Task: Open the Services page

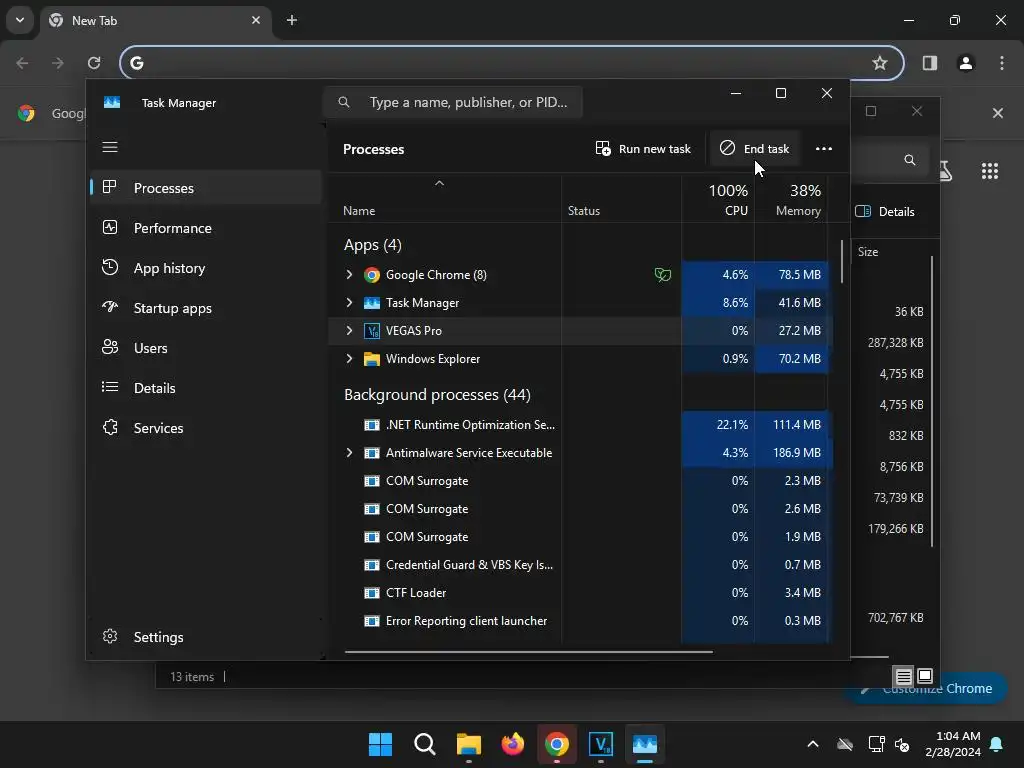Action: 206,428
